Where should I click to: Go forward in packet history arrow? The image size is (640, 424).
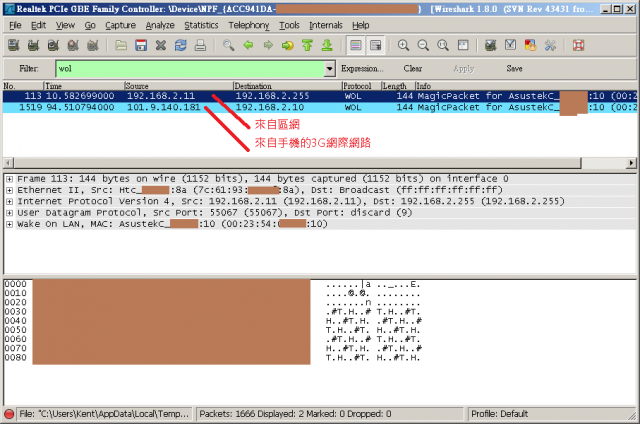click(x=268, y=45)
